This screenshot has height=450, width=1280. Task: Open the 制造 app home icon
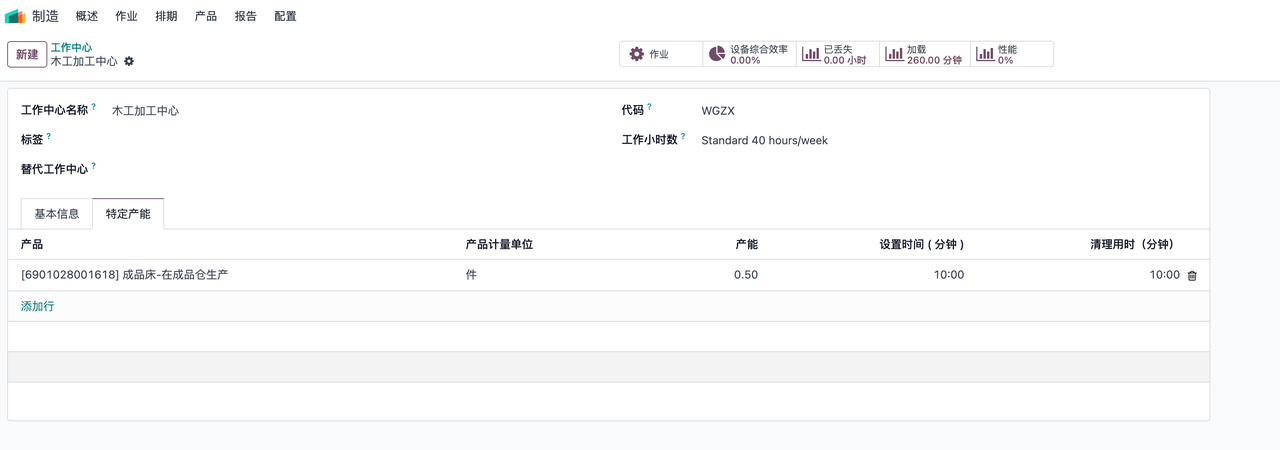(x=15, y=16)
